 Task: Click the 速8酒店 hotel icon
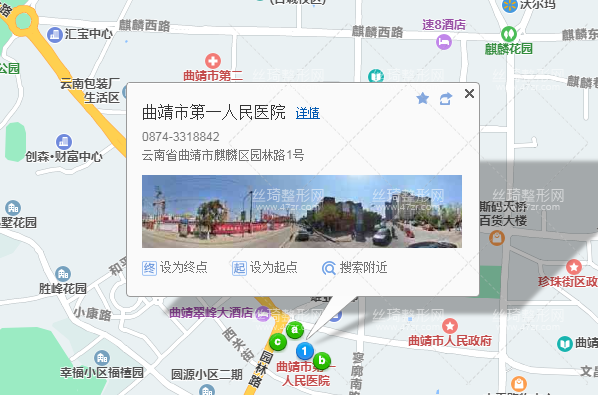[444, 41]
